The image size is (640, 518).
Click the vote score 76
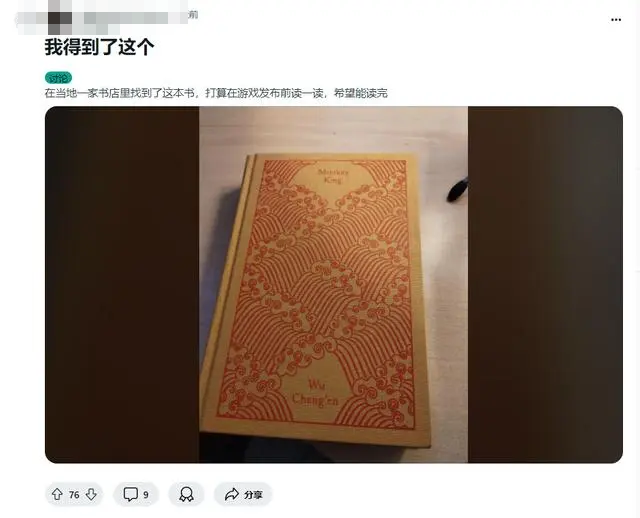(x=74, y=495)
